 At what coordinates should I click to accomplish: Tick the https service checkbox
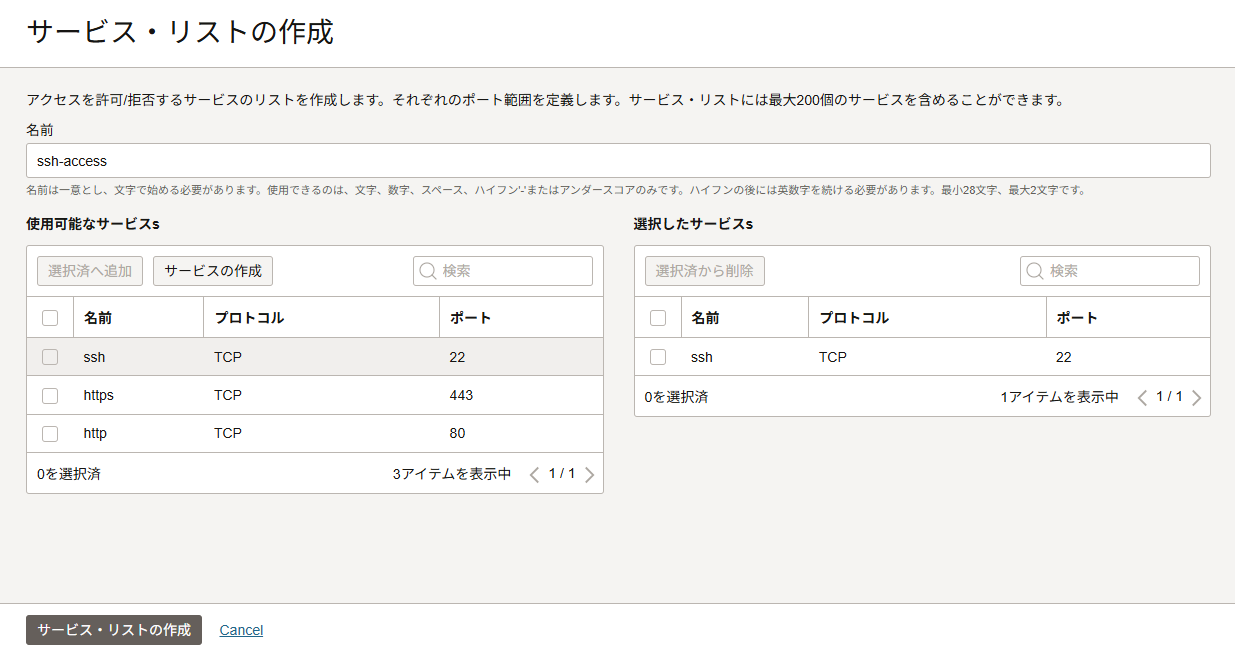(x=50, y=395)
